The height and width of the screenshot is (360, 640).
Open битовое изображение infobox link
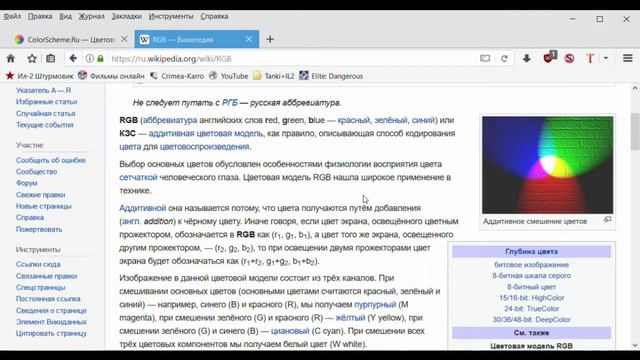[x=531, y=265]
